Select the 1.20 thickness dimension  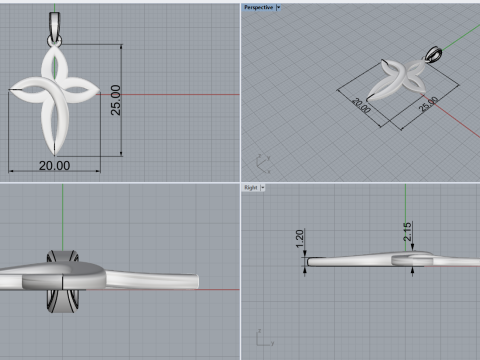300,239
